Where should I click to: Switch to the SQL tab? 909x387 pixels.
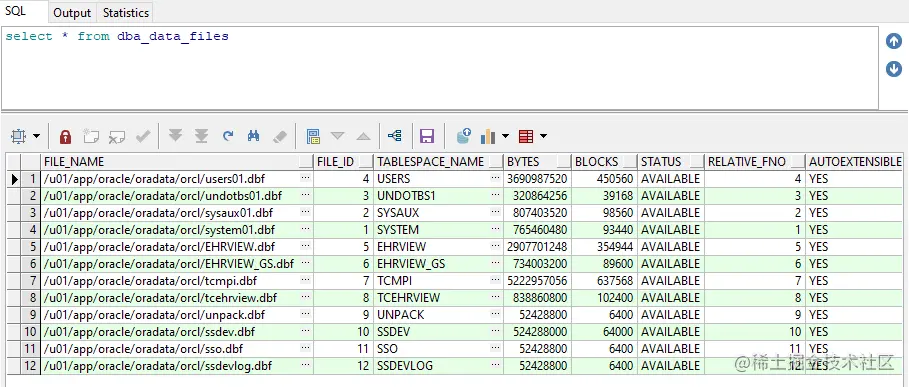[16, 11]
